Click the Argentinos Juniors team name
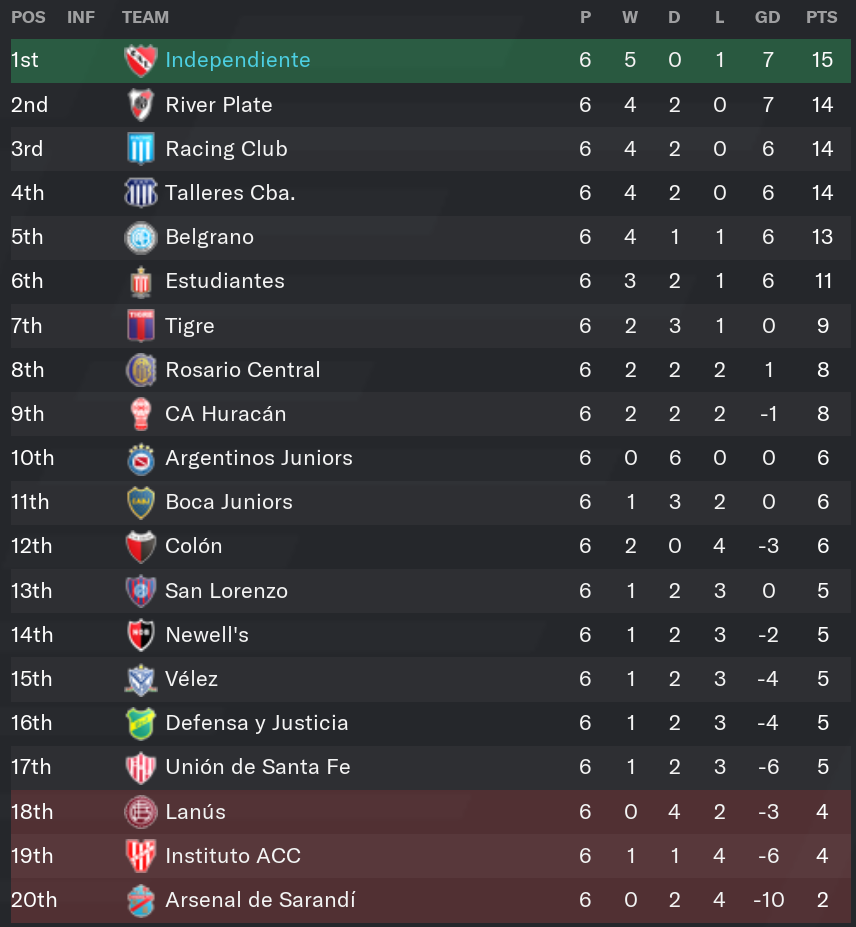The image size is (856, 927). (259, 458)
